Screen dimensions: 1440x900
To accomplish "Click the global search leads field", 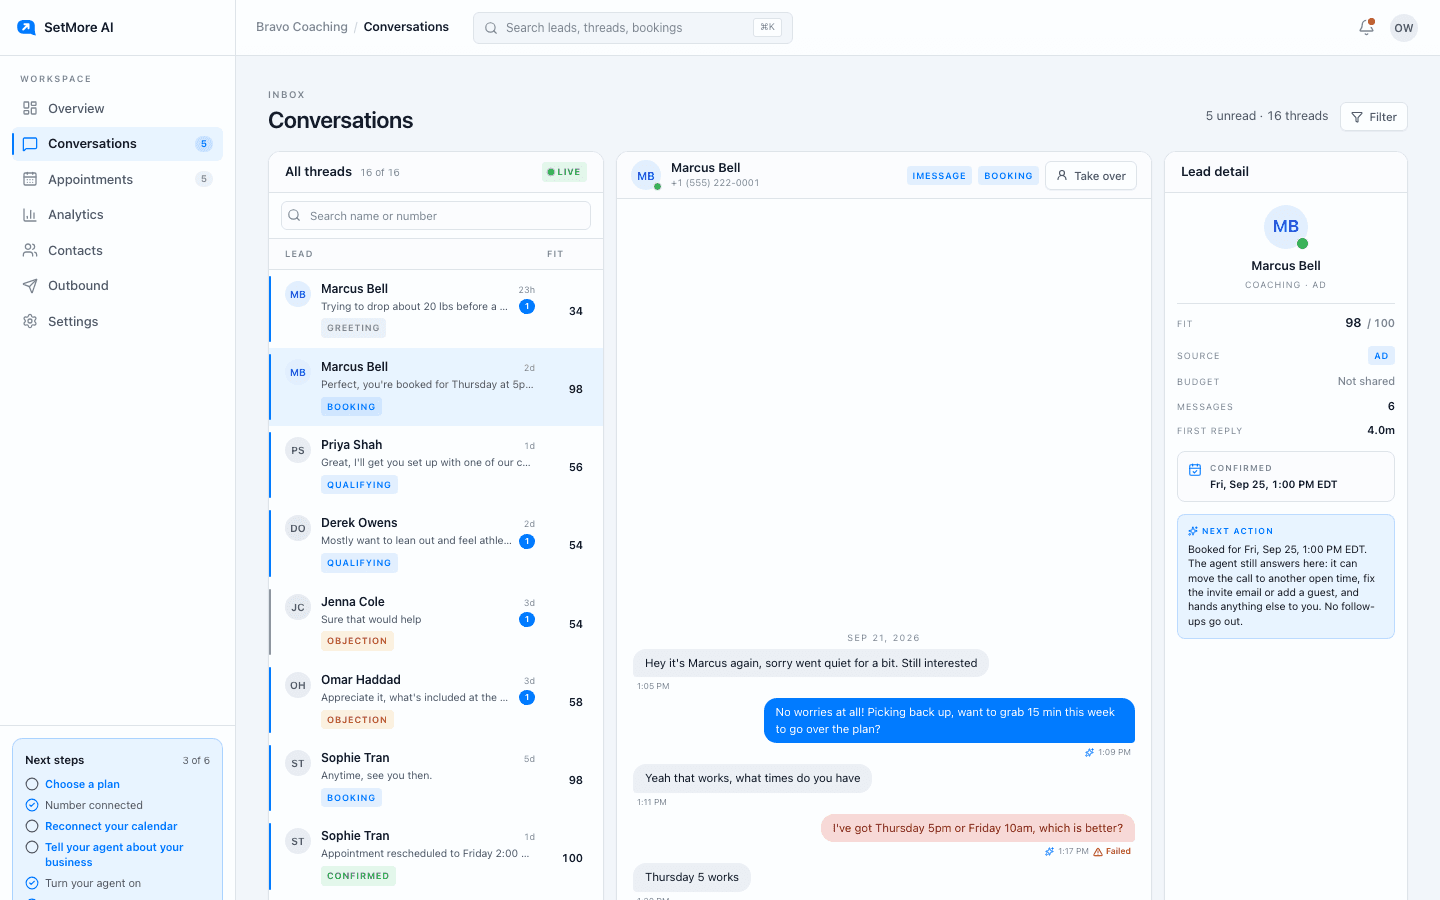I will pos(633,28).
